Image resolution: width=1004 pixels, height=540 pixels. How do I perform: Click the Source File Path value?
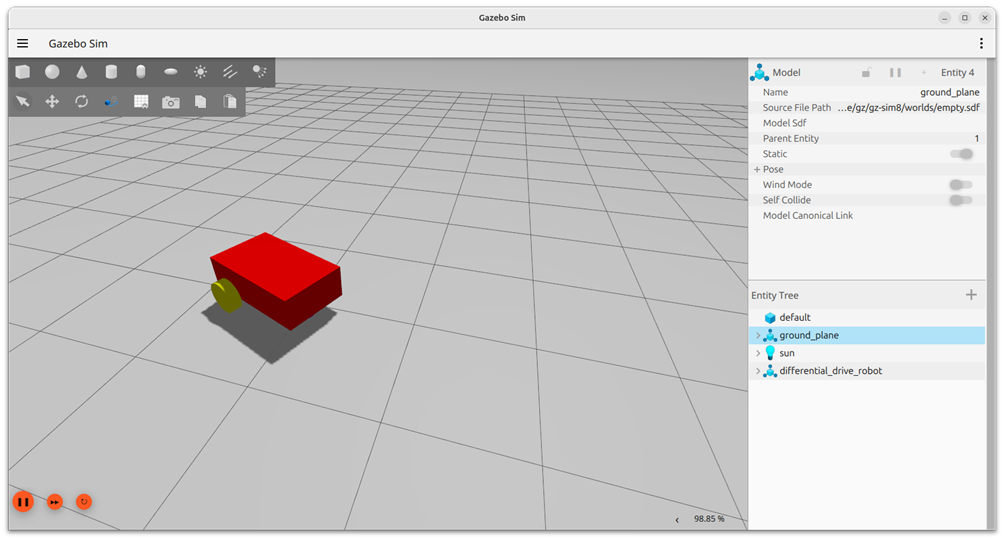pos(908,108)
